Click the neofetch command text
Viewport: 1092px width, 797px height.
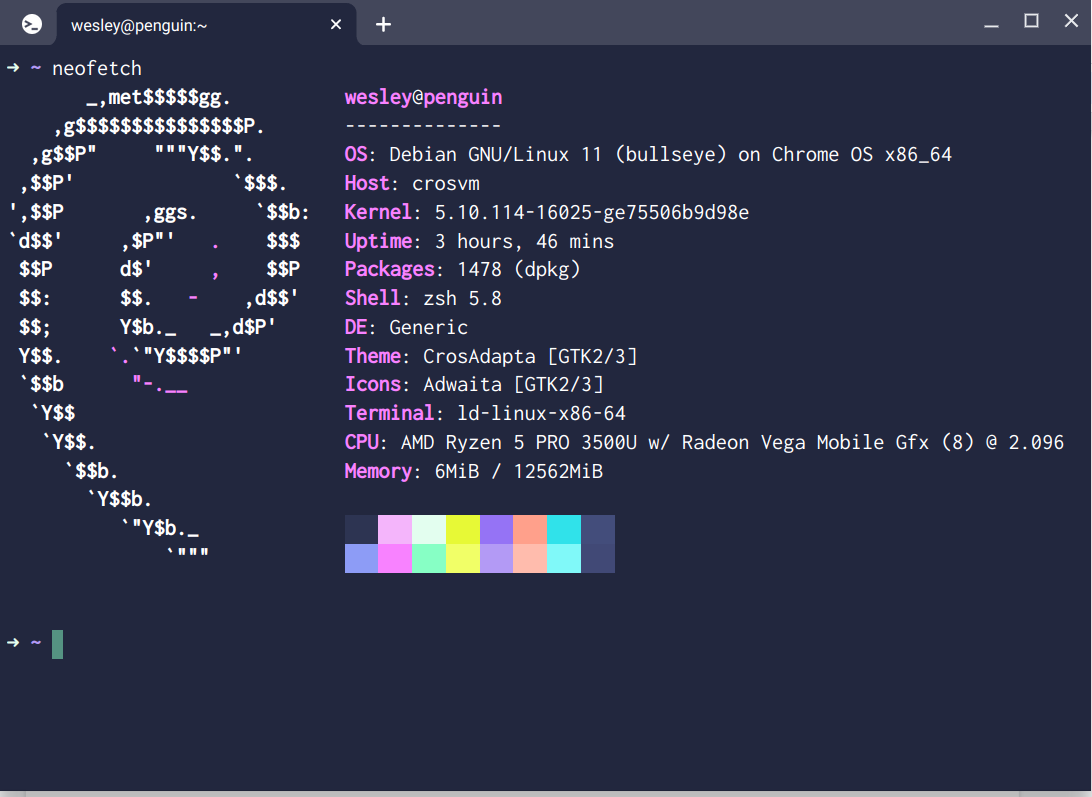97,68
